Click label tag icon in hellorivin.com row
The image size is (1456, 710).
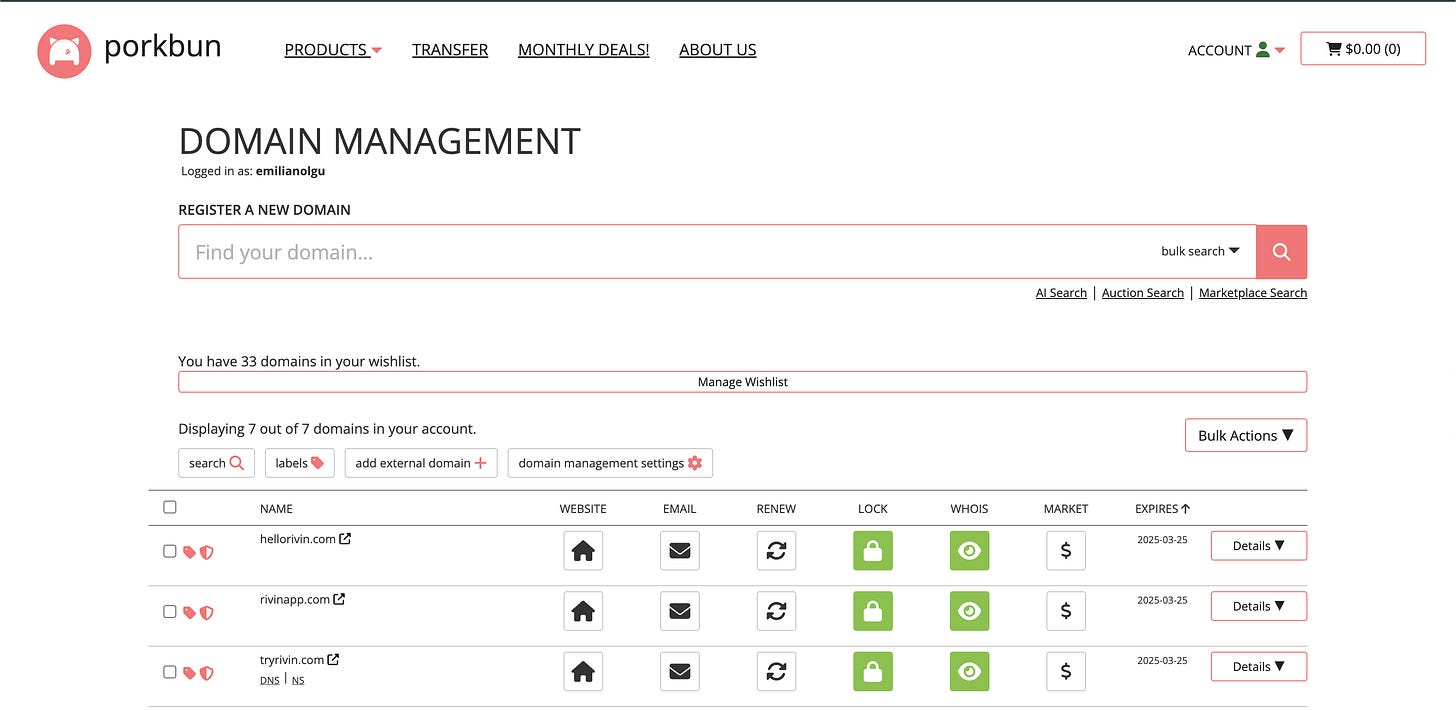click(x=189, y=552)
